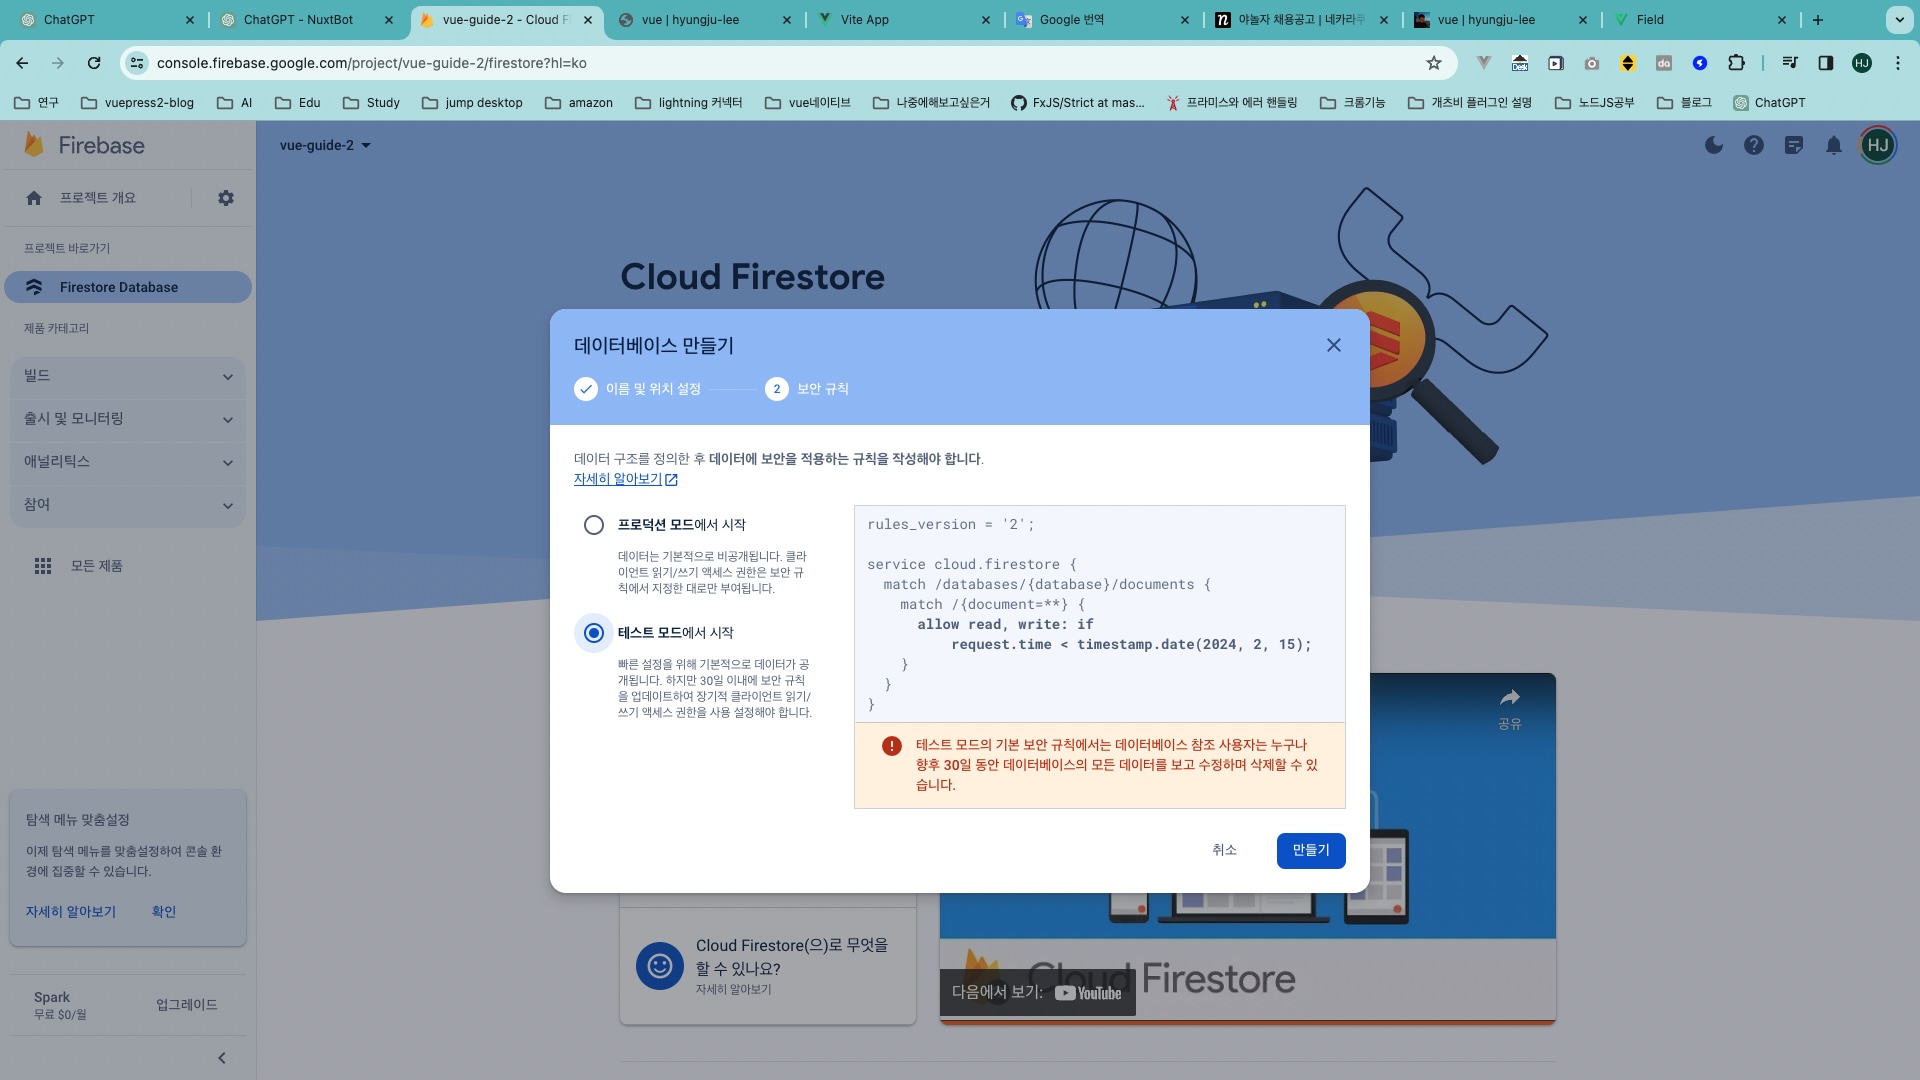Image resolution: width=1920 pixels, height=1080 pixels.
Task: Open 모든 제품 grid menu
Action: point(78,566)
